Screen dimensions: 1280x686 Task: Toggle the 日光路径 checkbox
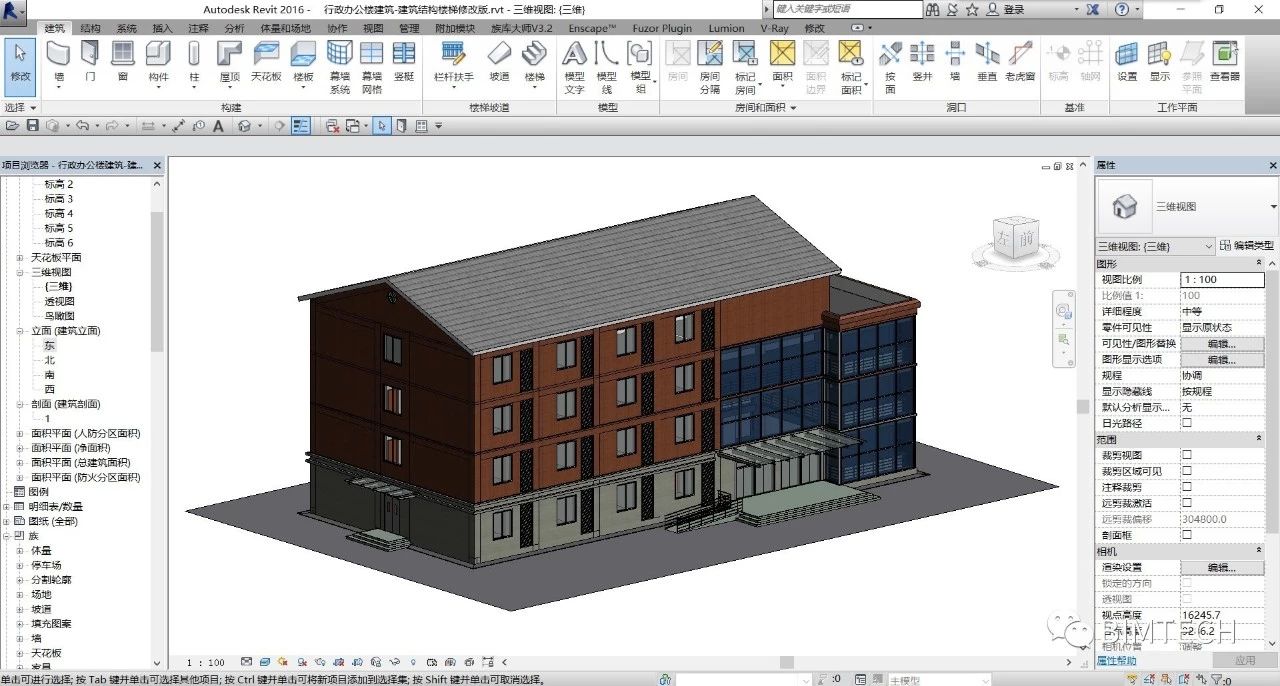1187,423
